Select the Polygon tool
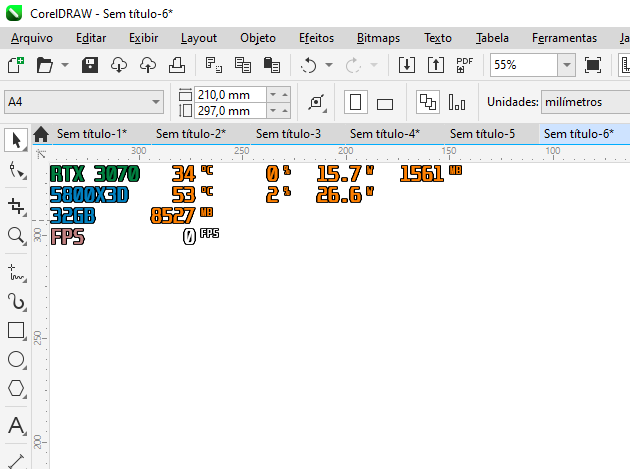Viewport: 630px width, 469px height. (16, 389)
